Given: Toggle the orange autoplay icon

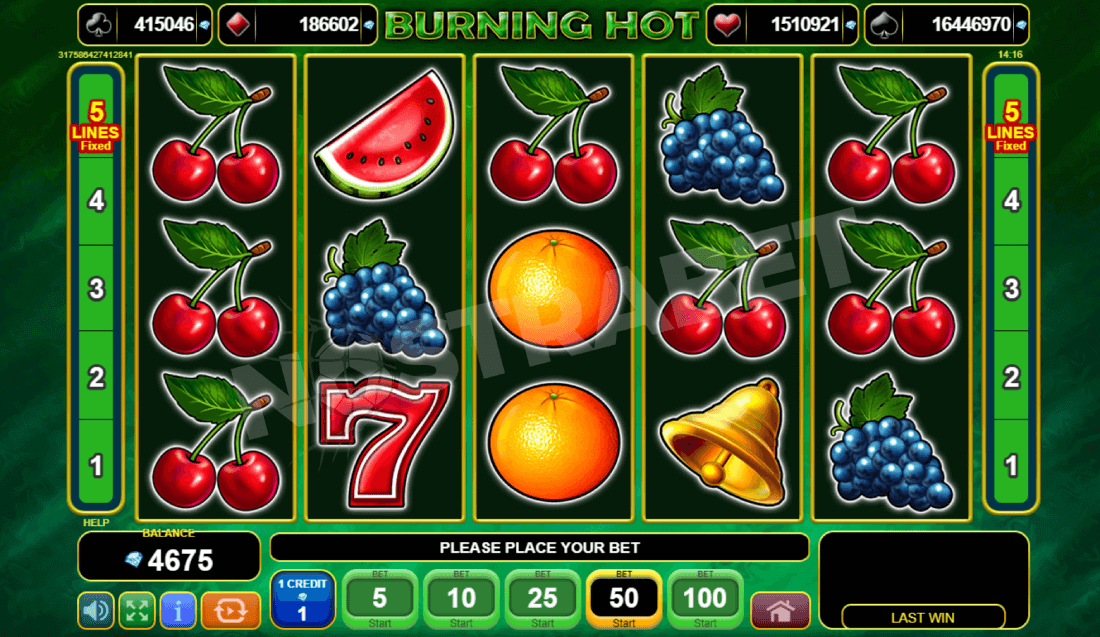Looking at the screenshot, I should (x=231, y=611).
